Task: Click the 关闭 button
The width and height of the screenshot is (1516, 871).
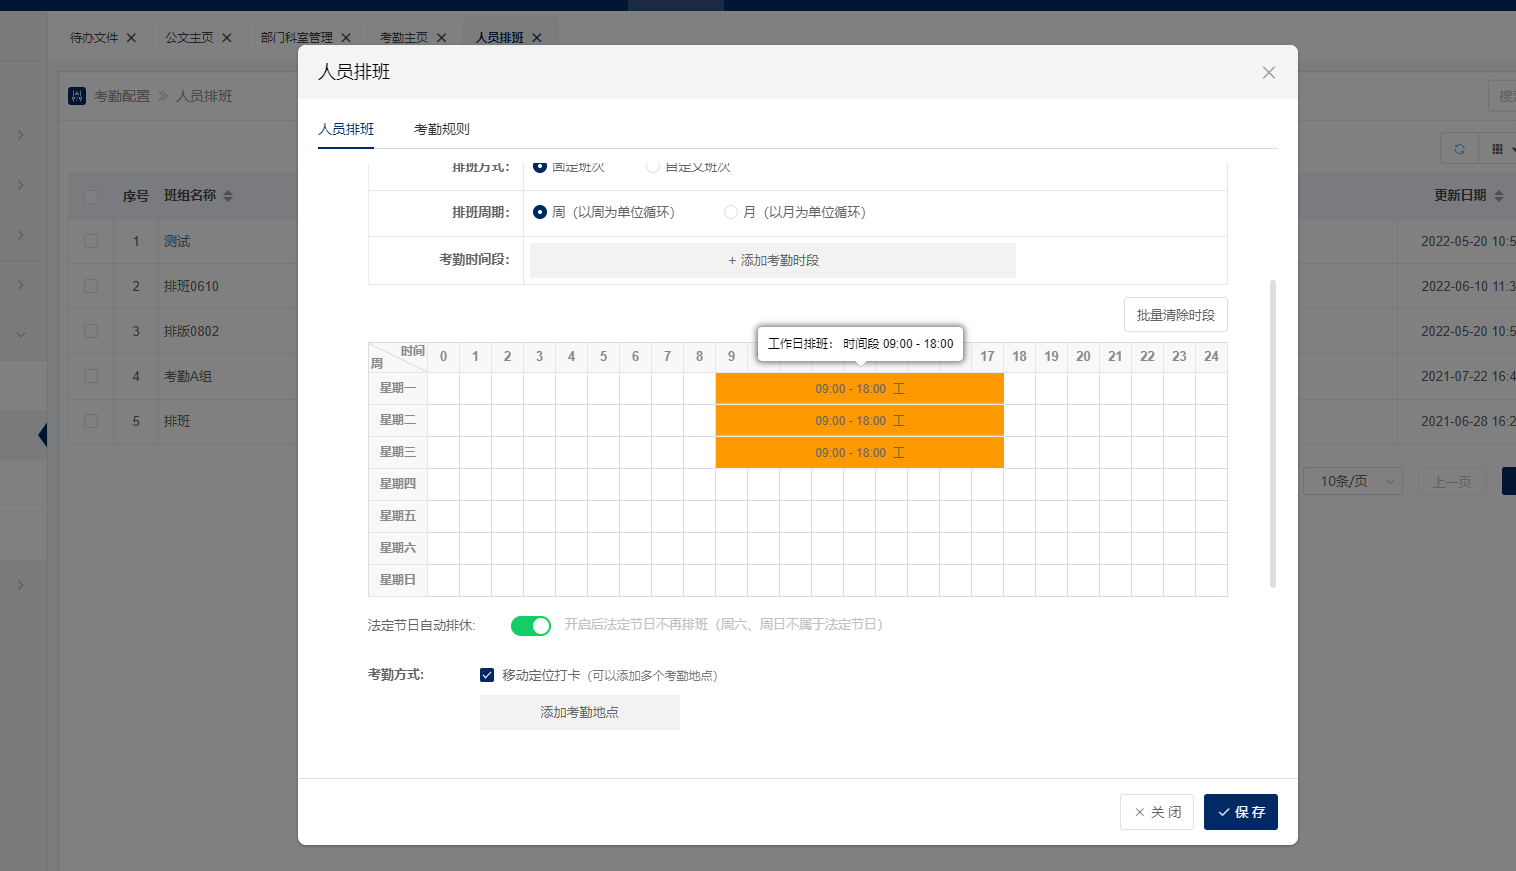Action: 1157,812
